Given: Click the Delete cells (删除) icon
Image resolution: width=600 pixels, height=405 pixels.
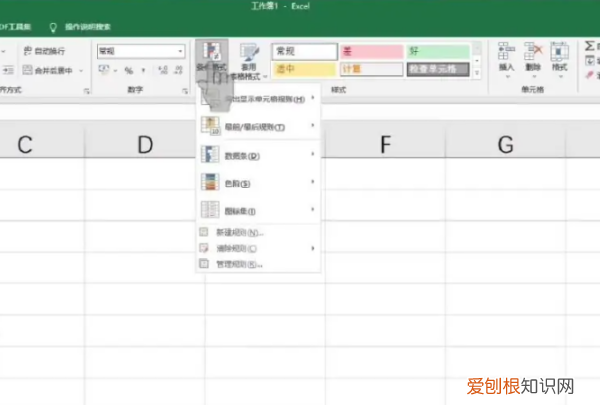Looking at the screenshot, I should coord(533,52).
